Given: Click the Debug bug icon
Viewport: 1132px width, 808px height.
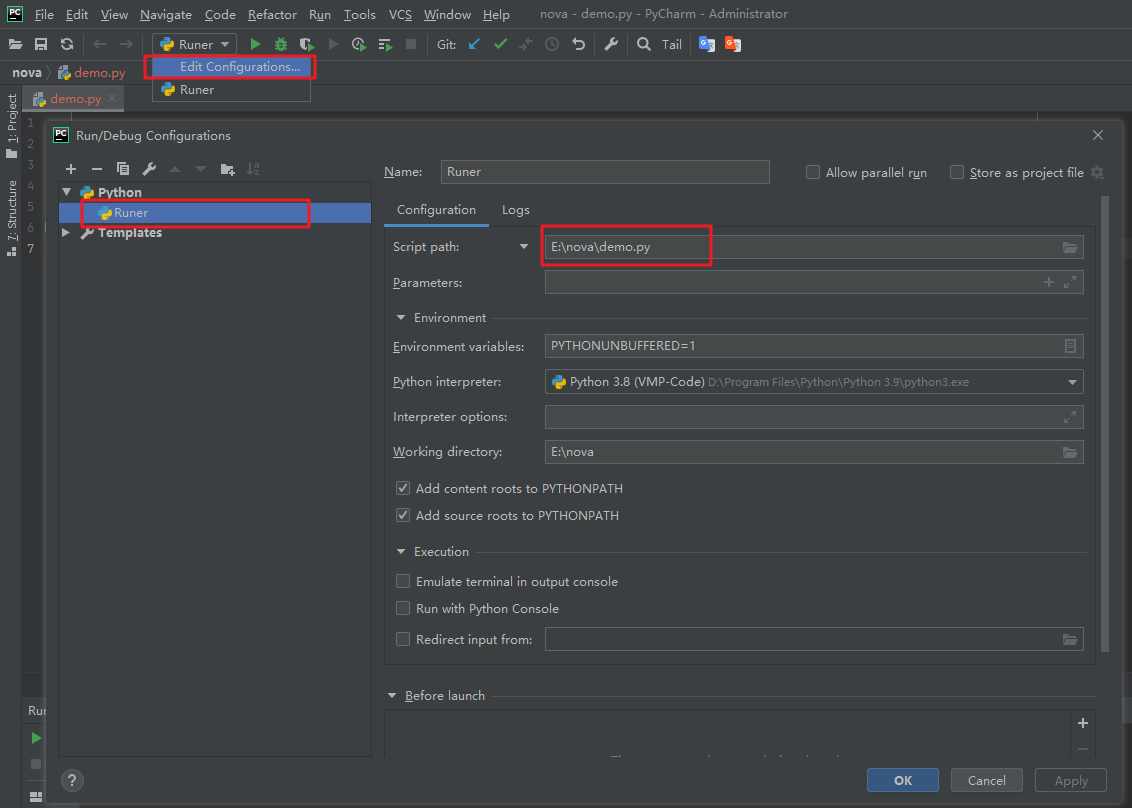Looking at the screenshot, I should pyautogui.click(x=281, y=44).
